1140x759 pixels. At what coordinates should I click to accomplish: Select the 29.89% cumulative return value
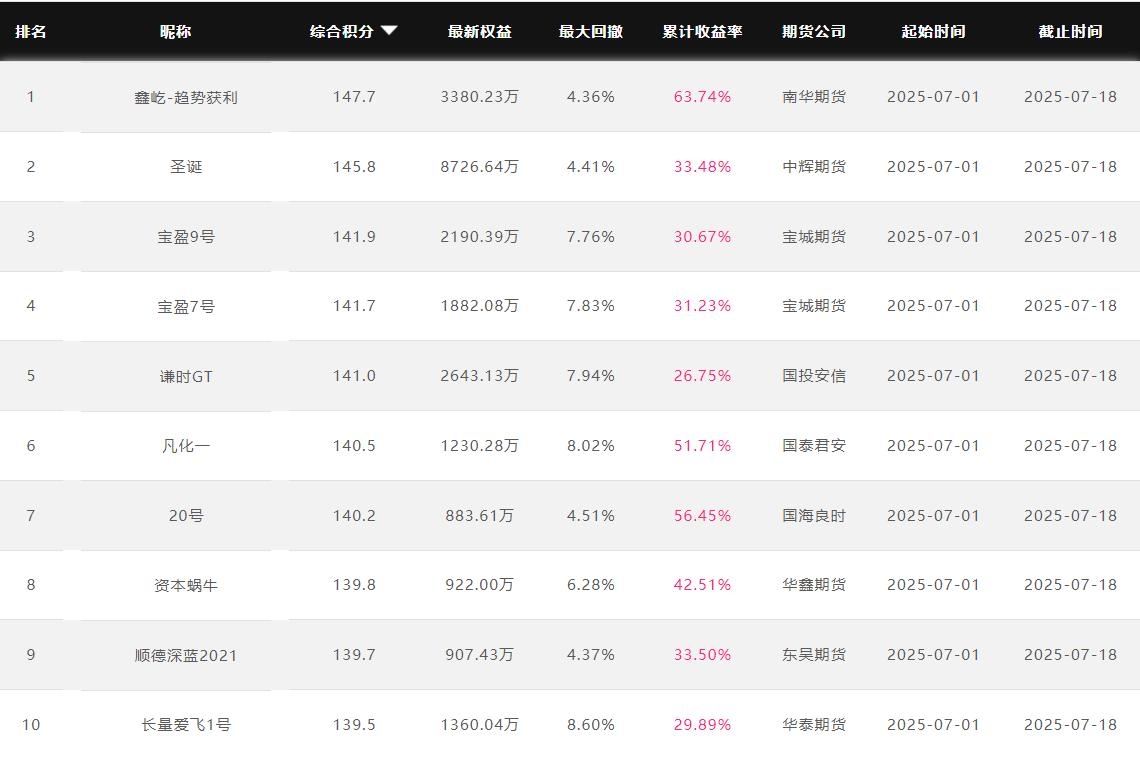tap(702, 724)
